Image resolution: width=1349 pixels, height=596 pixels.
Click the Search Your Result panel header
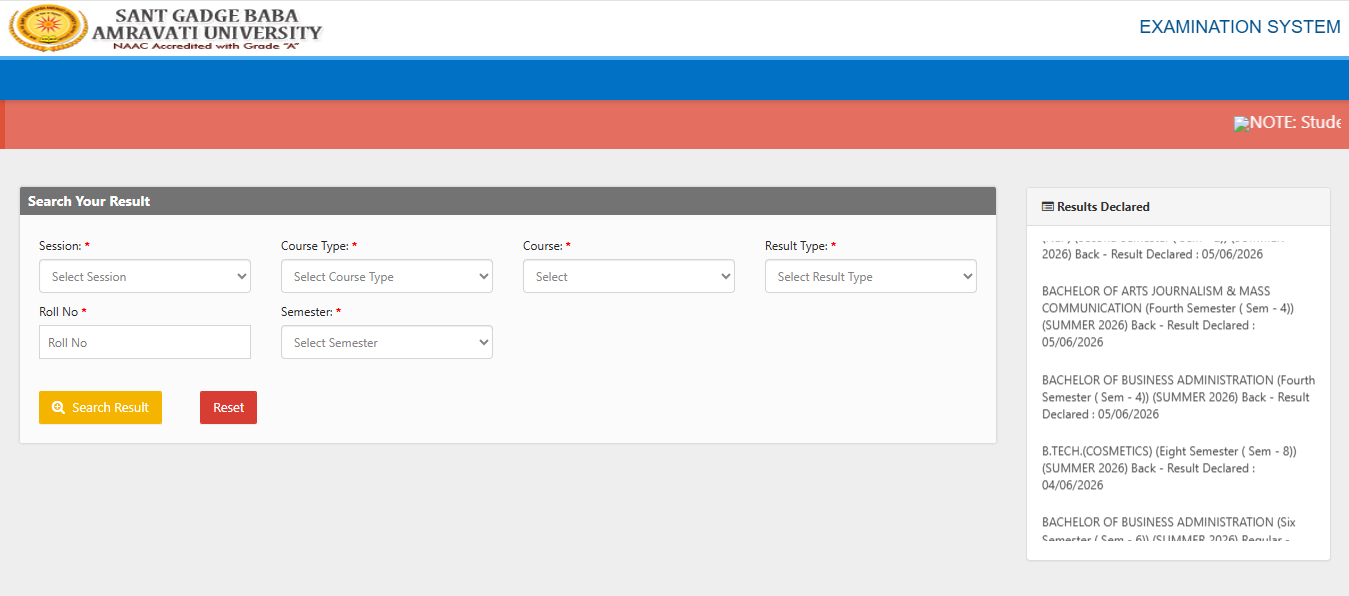click(508, 201)
